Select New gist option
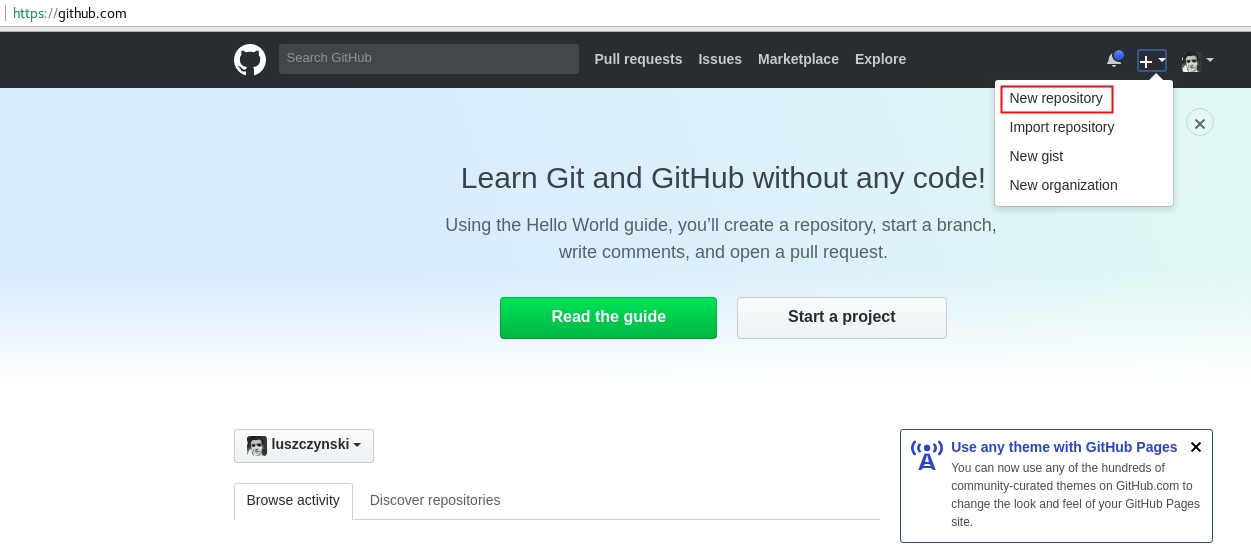Screen dimensions: 1251x549 tap(1036, 156)
